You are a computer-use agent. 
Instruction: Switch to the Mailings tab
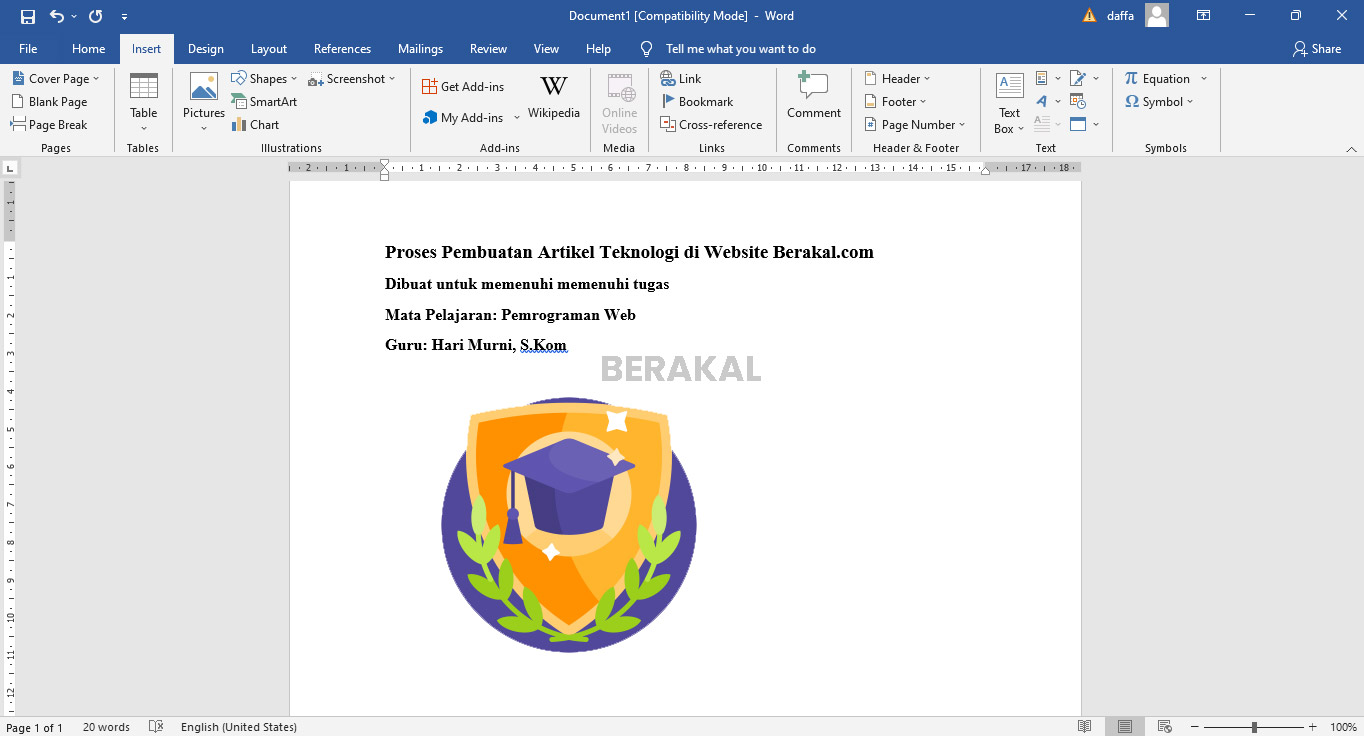click(x=420, y=49)
